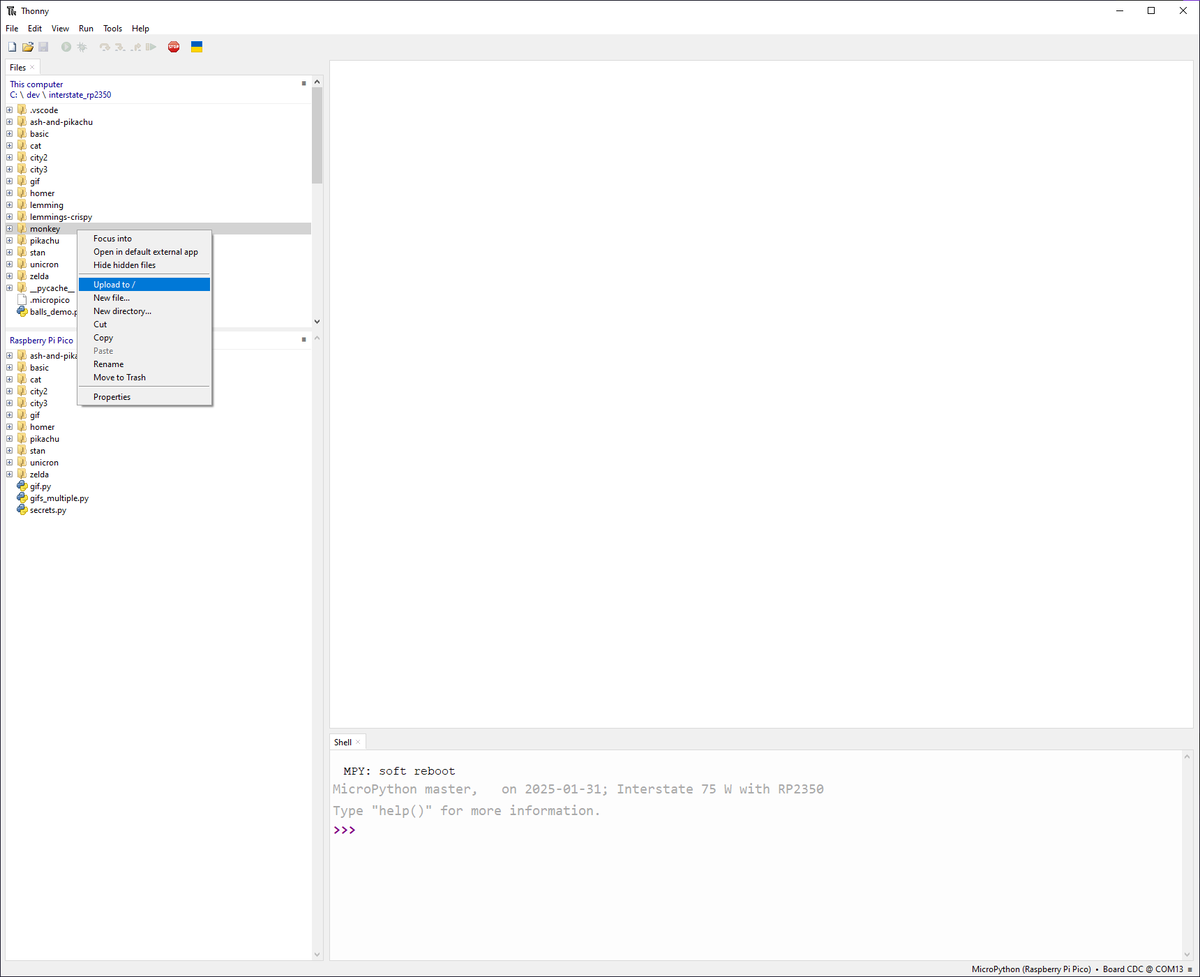Click the local files pane scrollbar thumb
Screen dimensions: 1200x977
pos(317,136)
